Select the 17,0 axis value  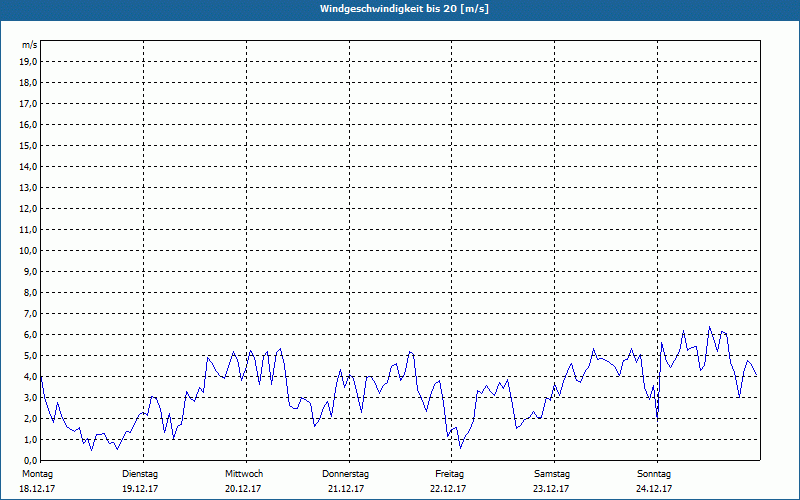tap(28, 104)
